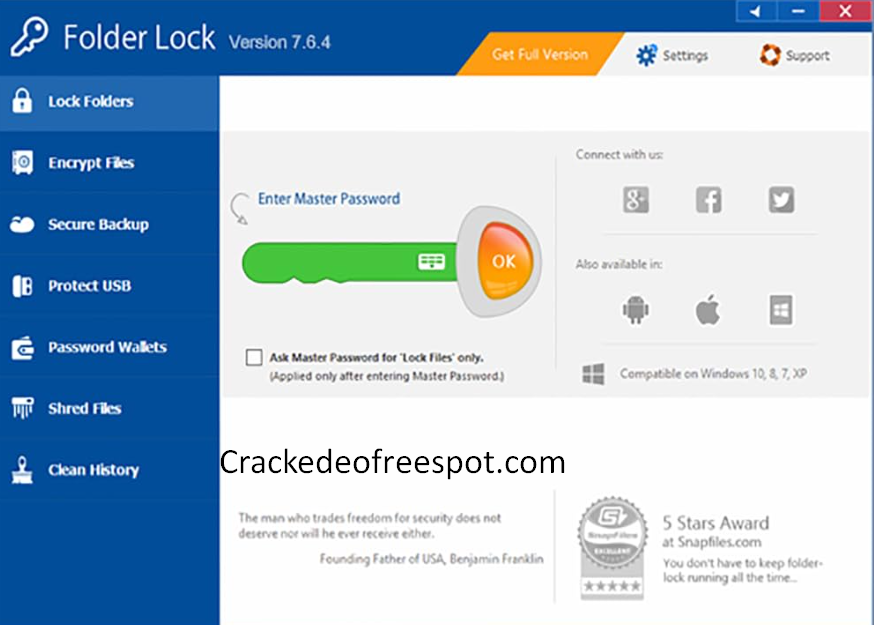The image size is (874, 625).
Task: Click the Facebook icon
Action: (708, 200)
